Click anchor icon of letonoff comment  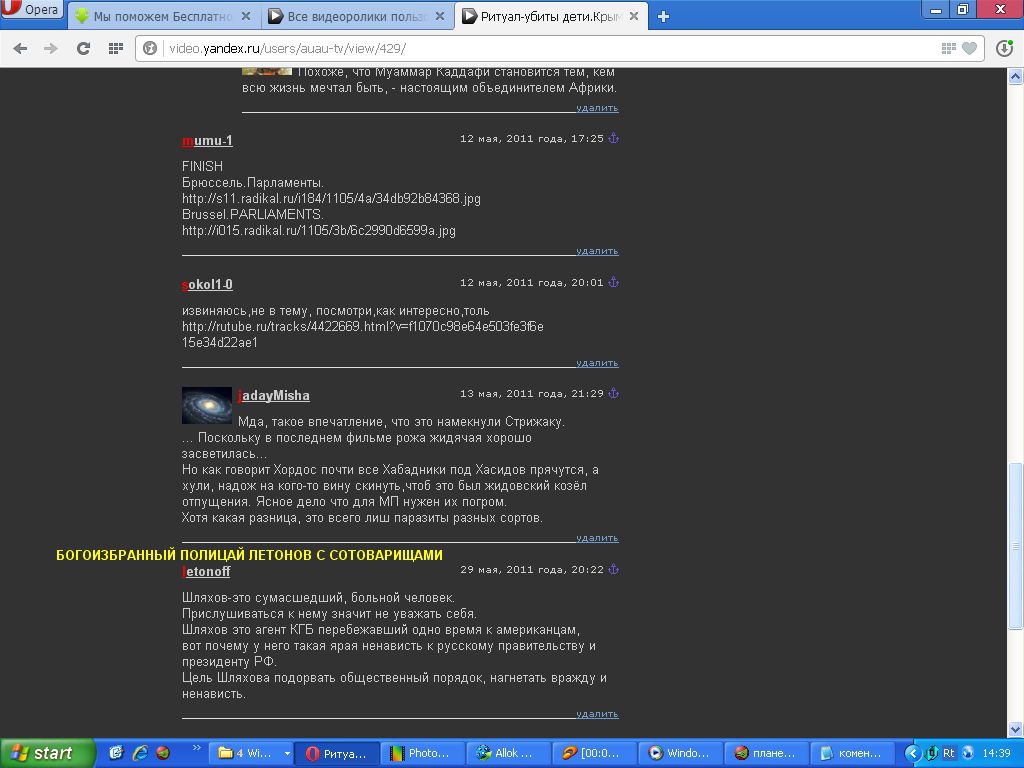pyautogui.click(x=613, y=569)
